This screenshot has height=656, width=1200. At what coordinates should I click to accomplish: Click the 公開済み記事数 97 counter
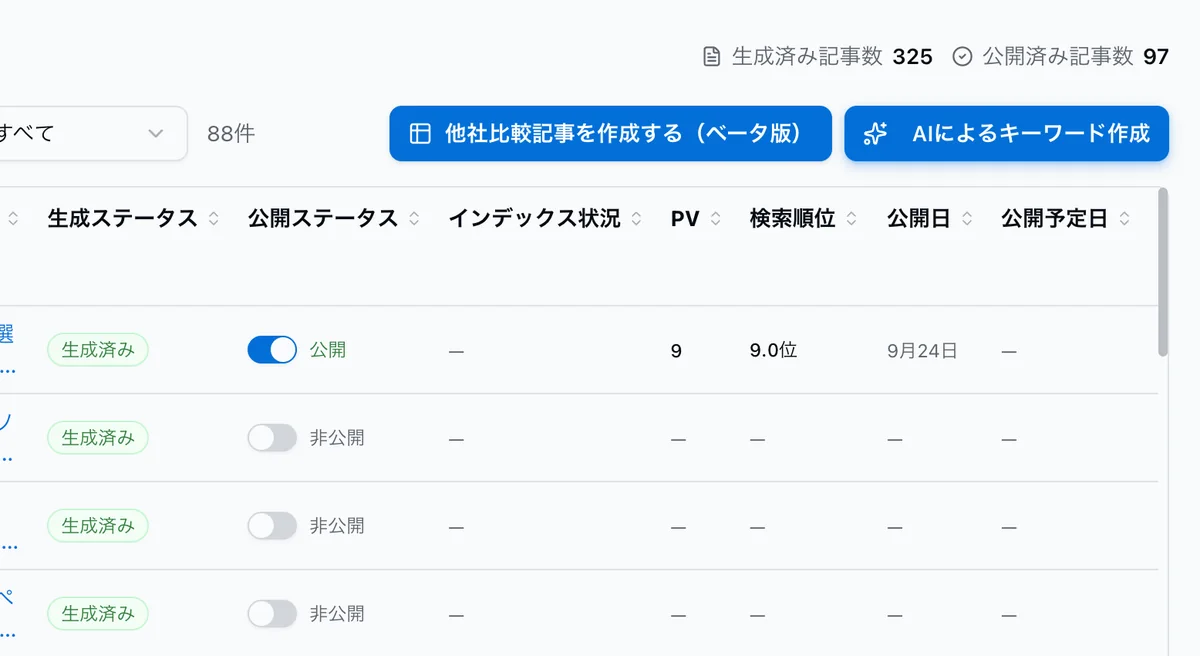tap(1061, 57)
